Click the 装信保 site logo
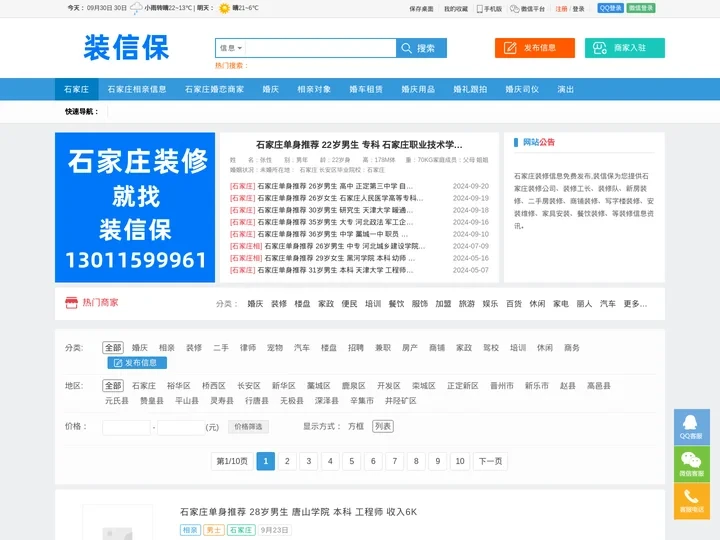This screenshot has width=720, height=540. pos(126,48)
